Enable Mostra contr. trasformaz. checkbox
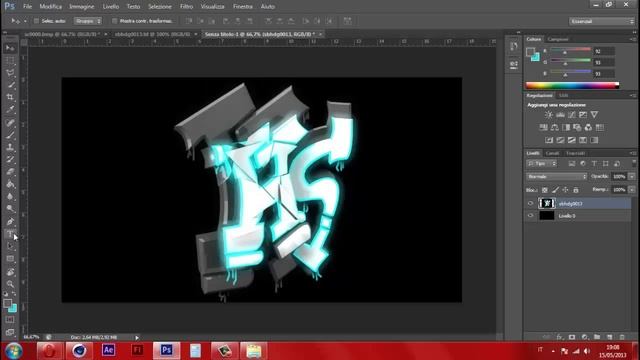Screen dimensions: 640x360 tap(115, 21)
